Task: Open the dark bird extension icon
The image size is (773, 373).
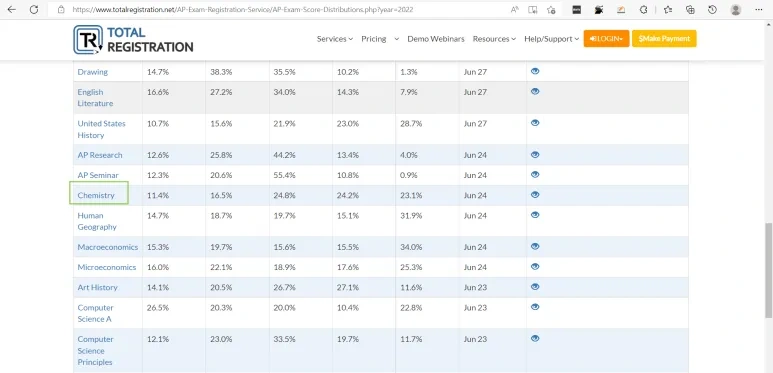Action: 599,9
